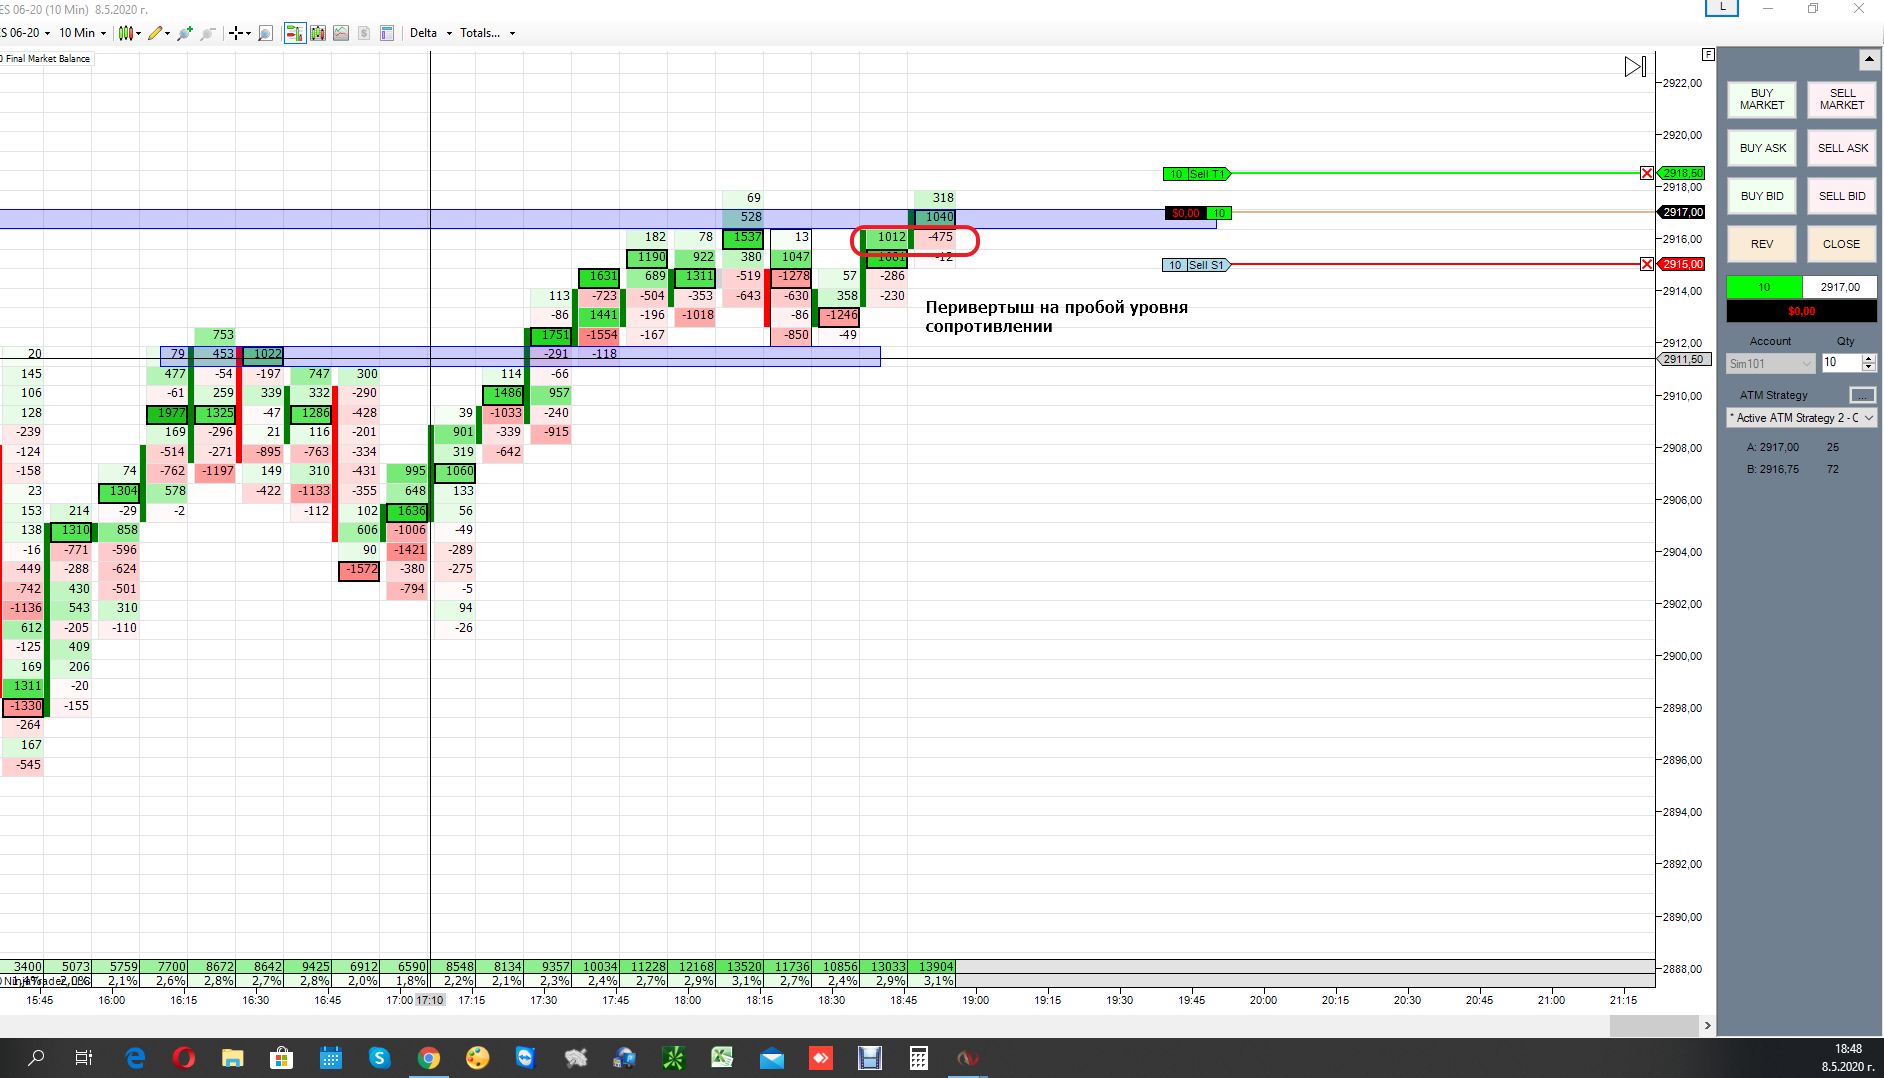This screenshot has height=1078, width=1884.
Task: Click the Sell S1 order flag
Action: [x=1197, y=265]
